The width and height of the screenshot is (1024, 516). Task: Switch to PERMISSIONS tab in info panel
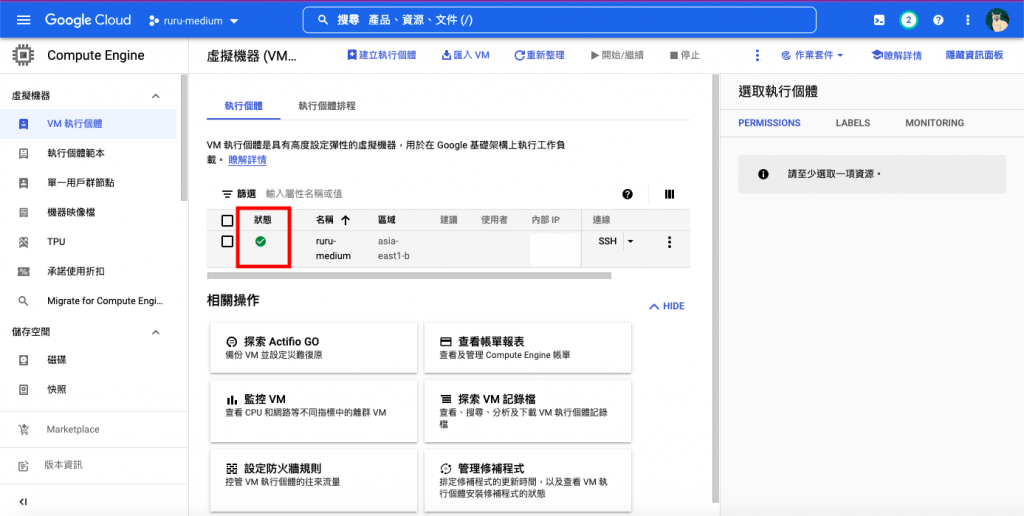(x=769, y=123)
